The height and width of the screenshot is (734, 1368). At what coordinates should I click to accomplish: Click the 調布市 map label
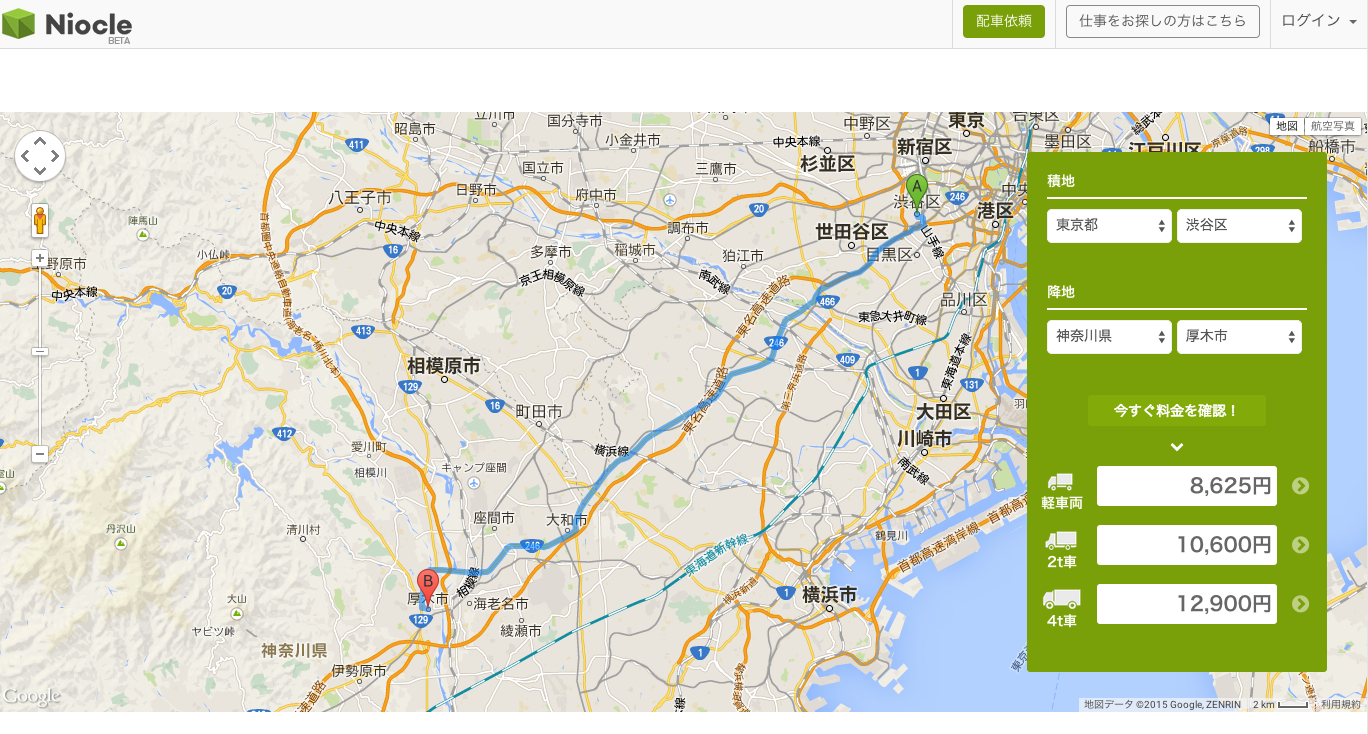pos(687,229)
